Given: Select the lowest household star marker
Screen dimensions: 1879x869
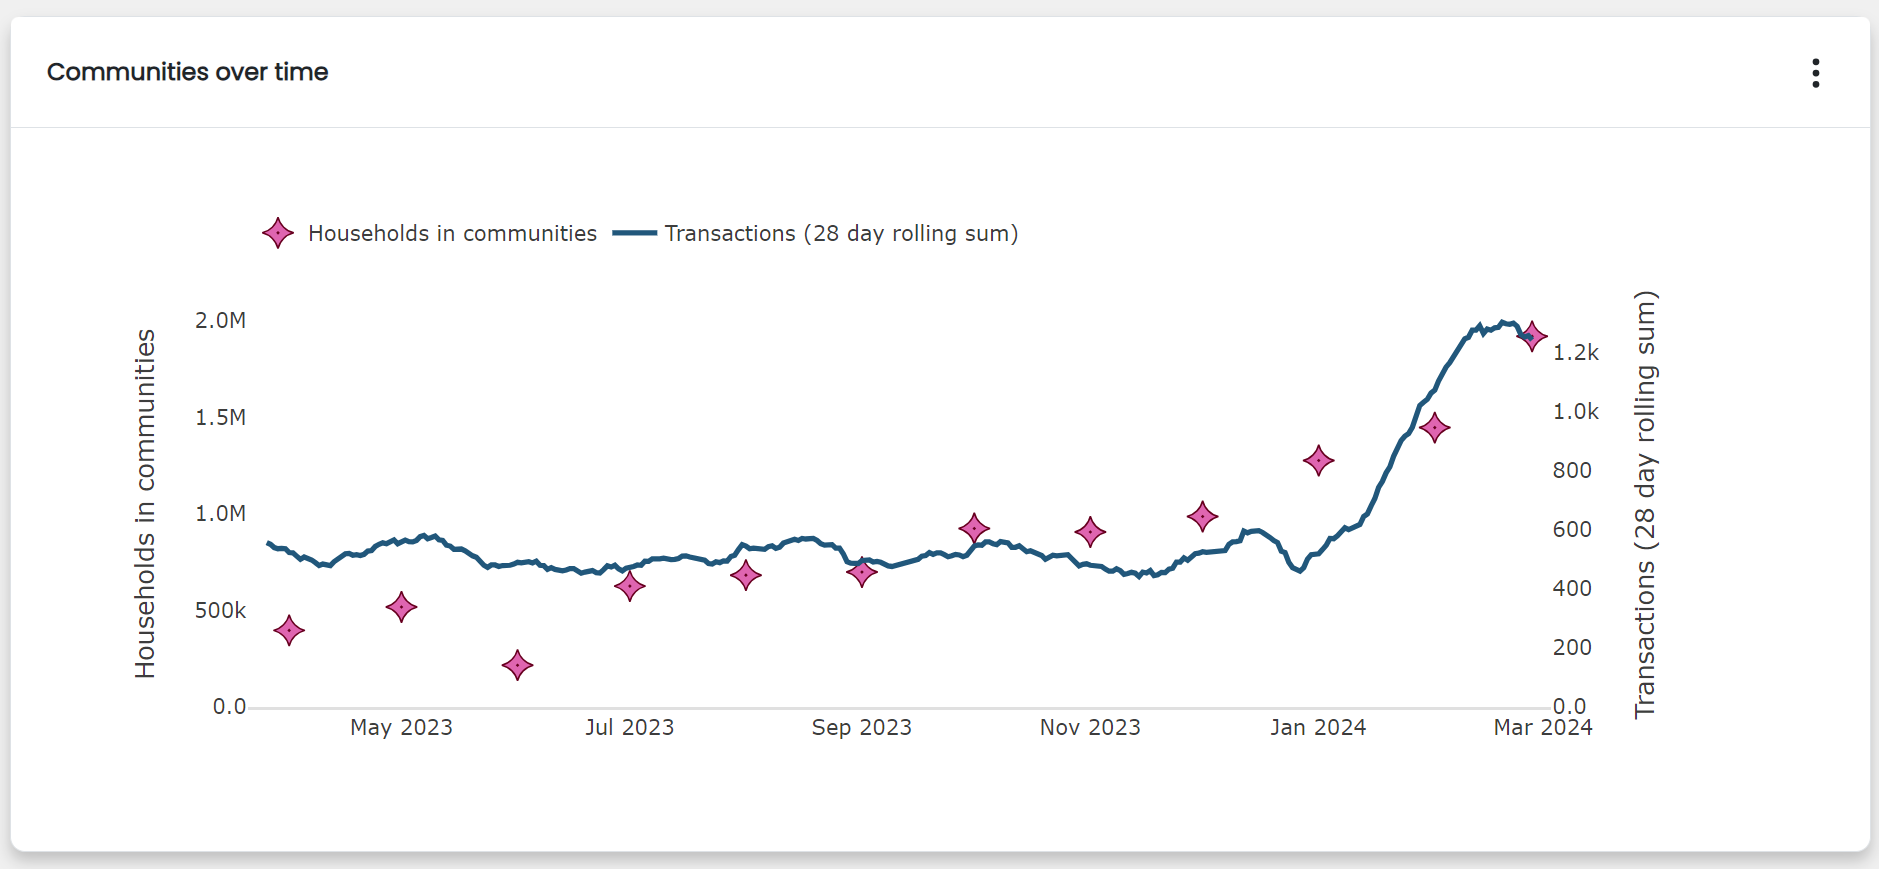Looking at the screenshot, I should [517, 665].
